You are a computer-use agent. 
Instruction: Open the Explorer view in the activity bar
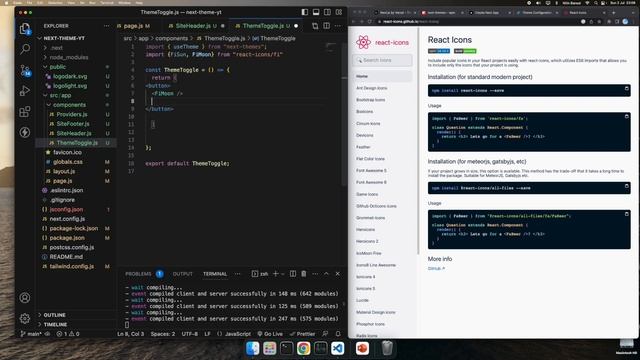tap(25, 29)
